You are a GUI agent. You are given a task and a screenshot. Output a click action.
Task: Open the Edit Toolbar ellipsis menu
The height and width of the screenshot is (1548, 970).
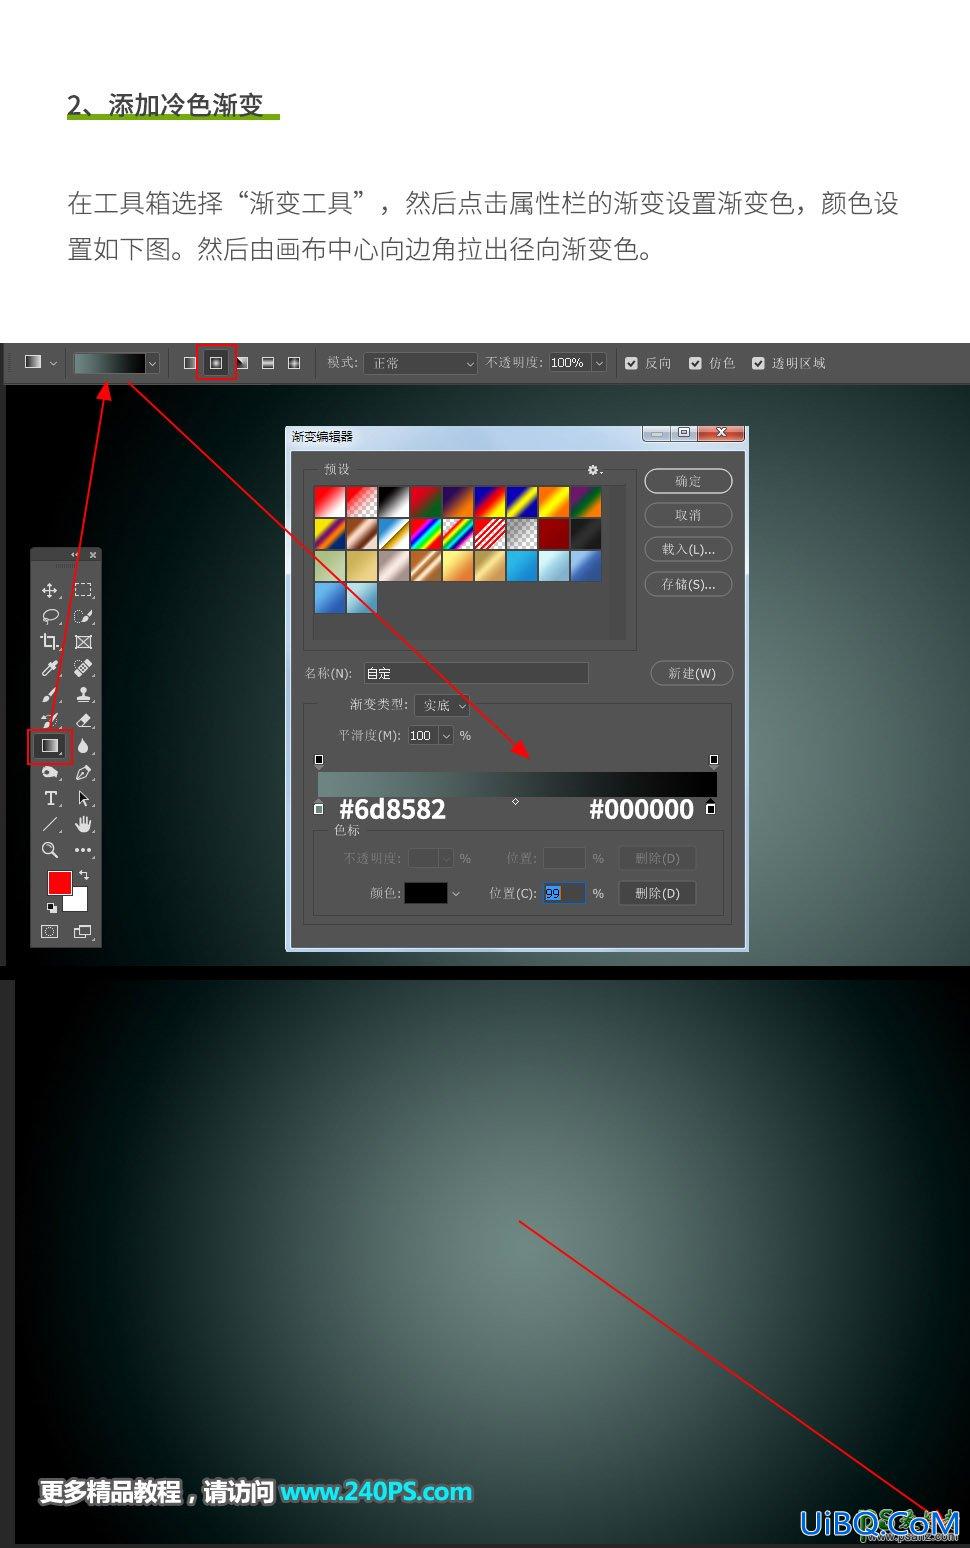(x=83, y=850)
